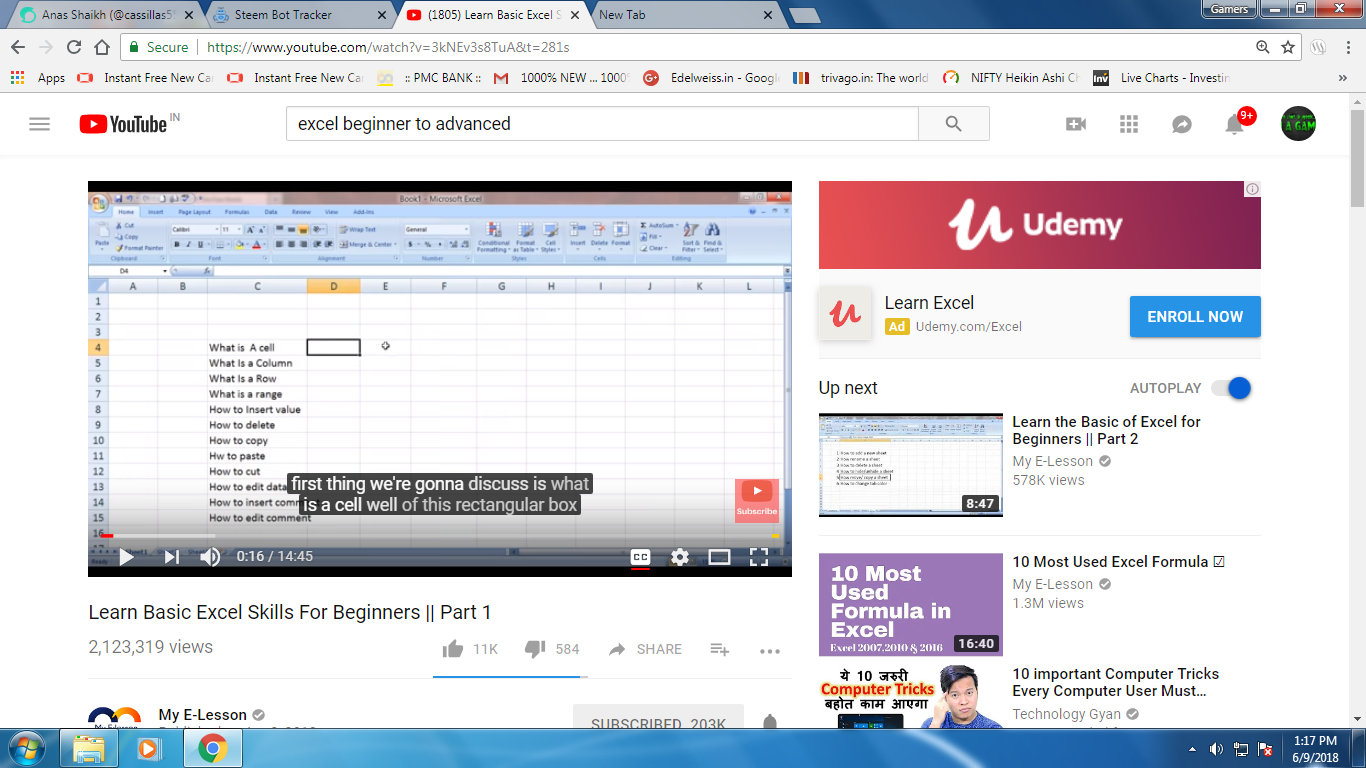The image size is (1366, 768).
Task: Open the account avatar menu
Action: tap(1298, 124)
